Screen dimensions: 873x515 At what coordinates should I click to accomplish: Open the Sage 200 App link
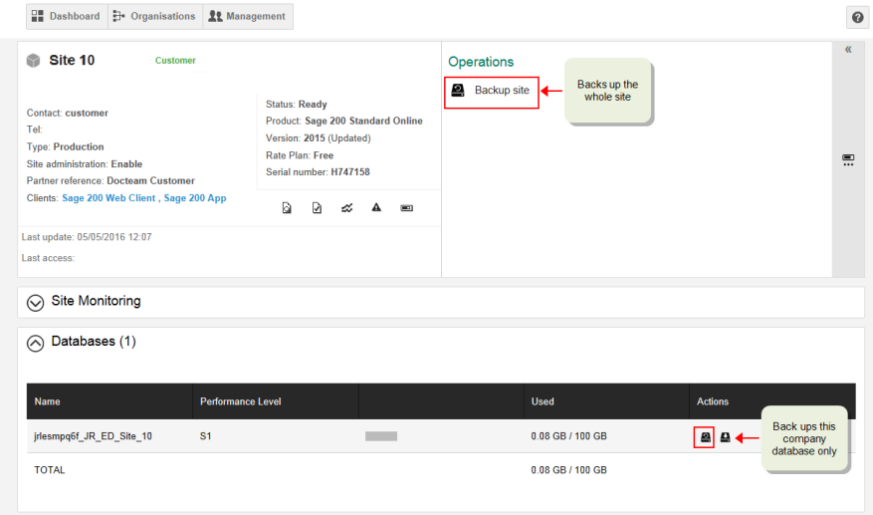coord(195,198)
